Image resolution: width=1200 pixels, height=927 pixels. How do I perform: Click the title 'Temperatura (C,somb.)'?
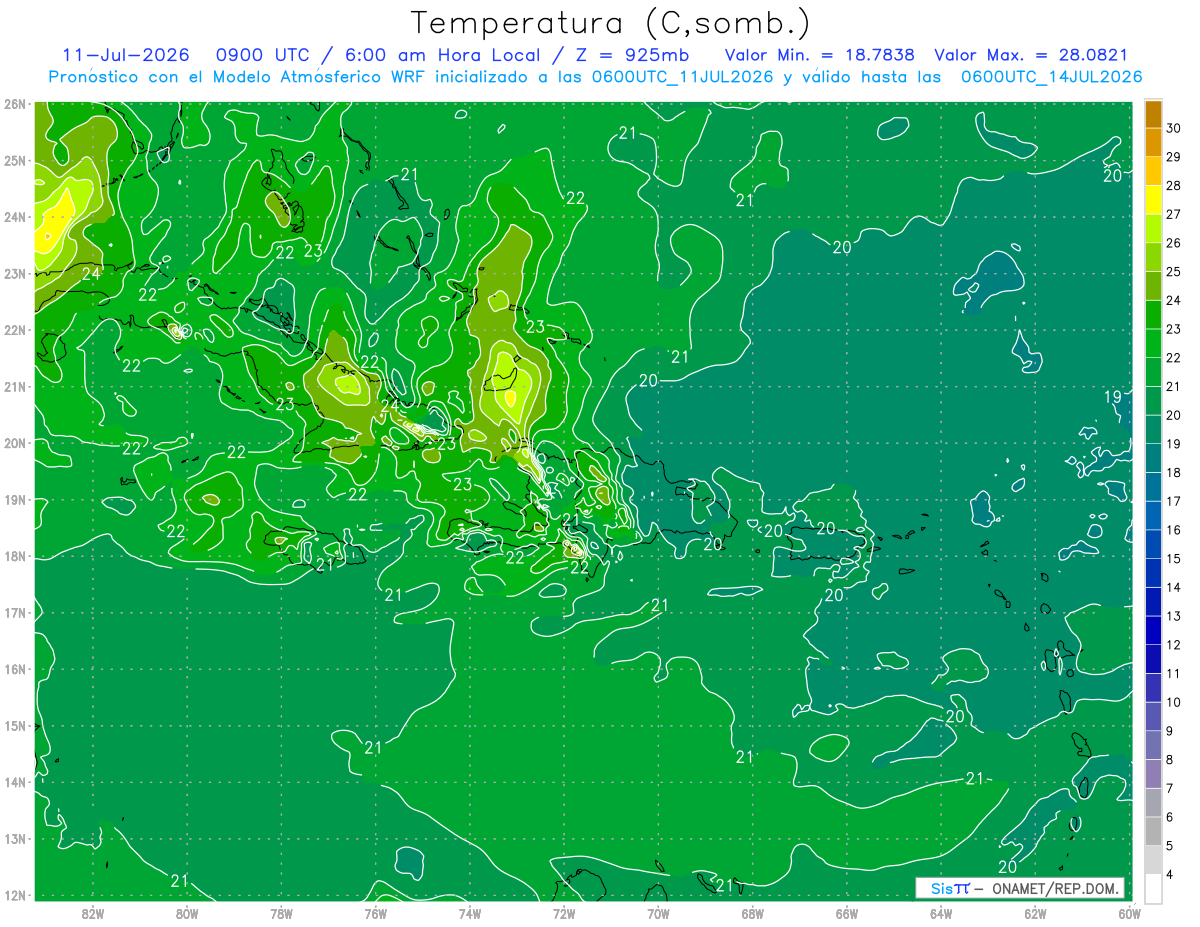(x=611, y=23)
